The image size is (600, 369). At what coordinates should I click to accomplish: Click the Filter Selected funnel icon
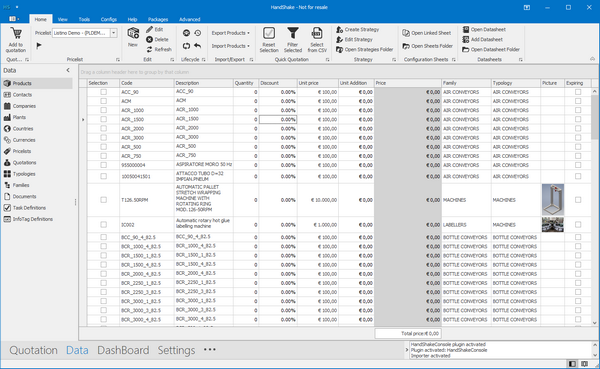click(293, 33)
